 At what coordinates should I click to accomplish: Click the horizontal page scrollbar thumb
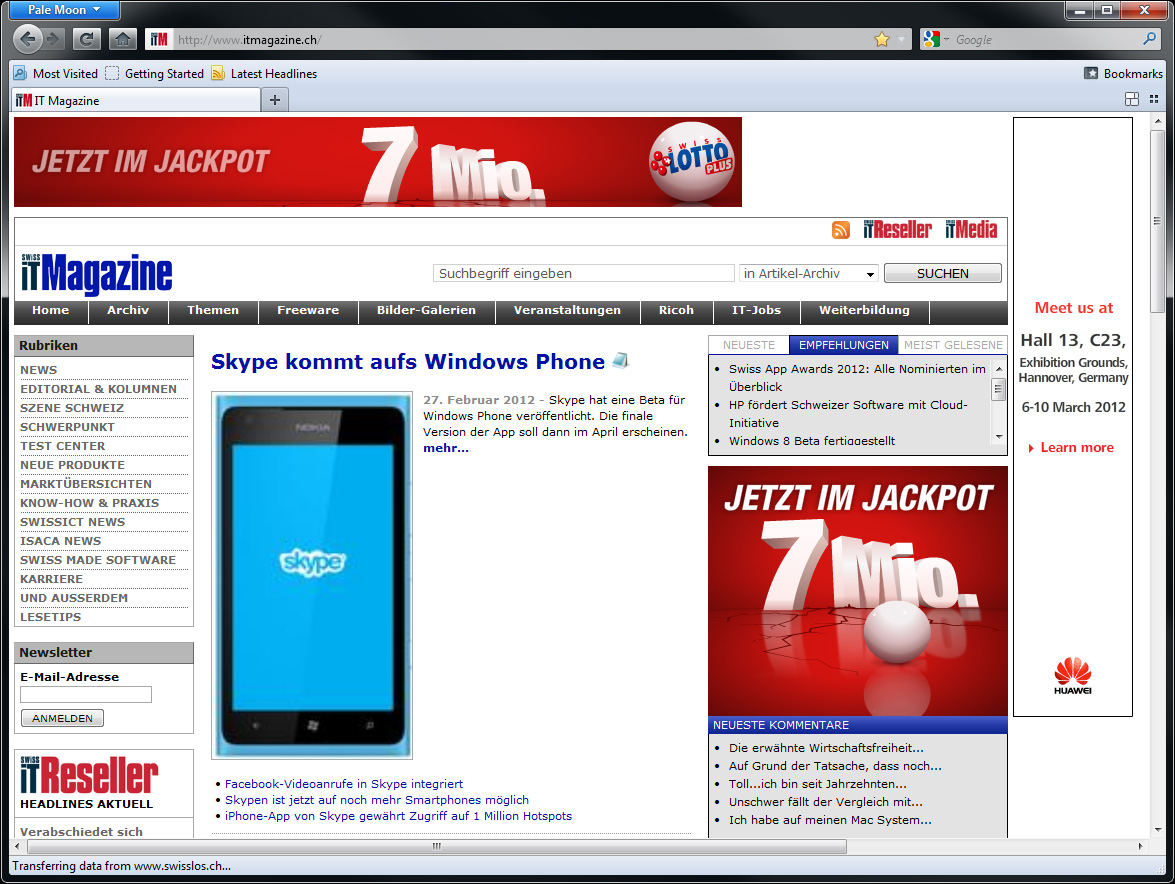click(x=437, y=847)
